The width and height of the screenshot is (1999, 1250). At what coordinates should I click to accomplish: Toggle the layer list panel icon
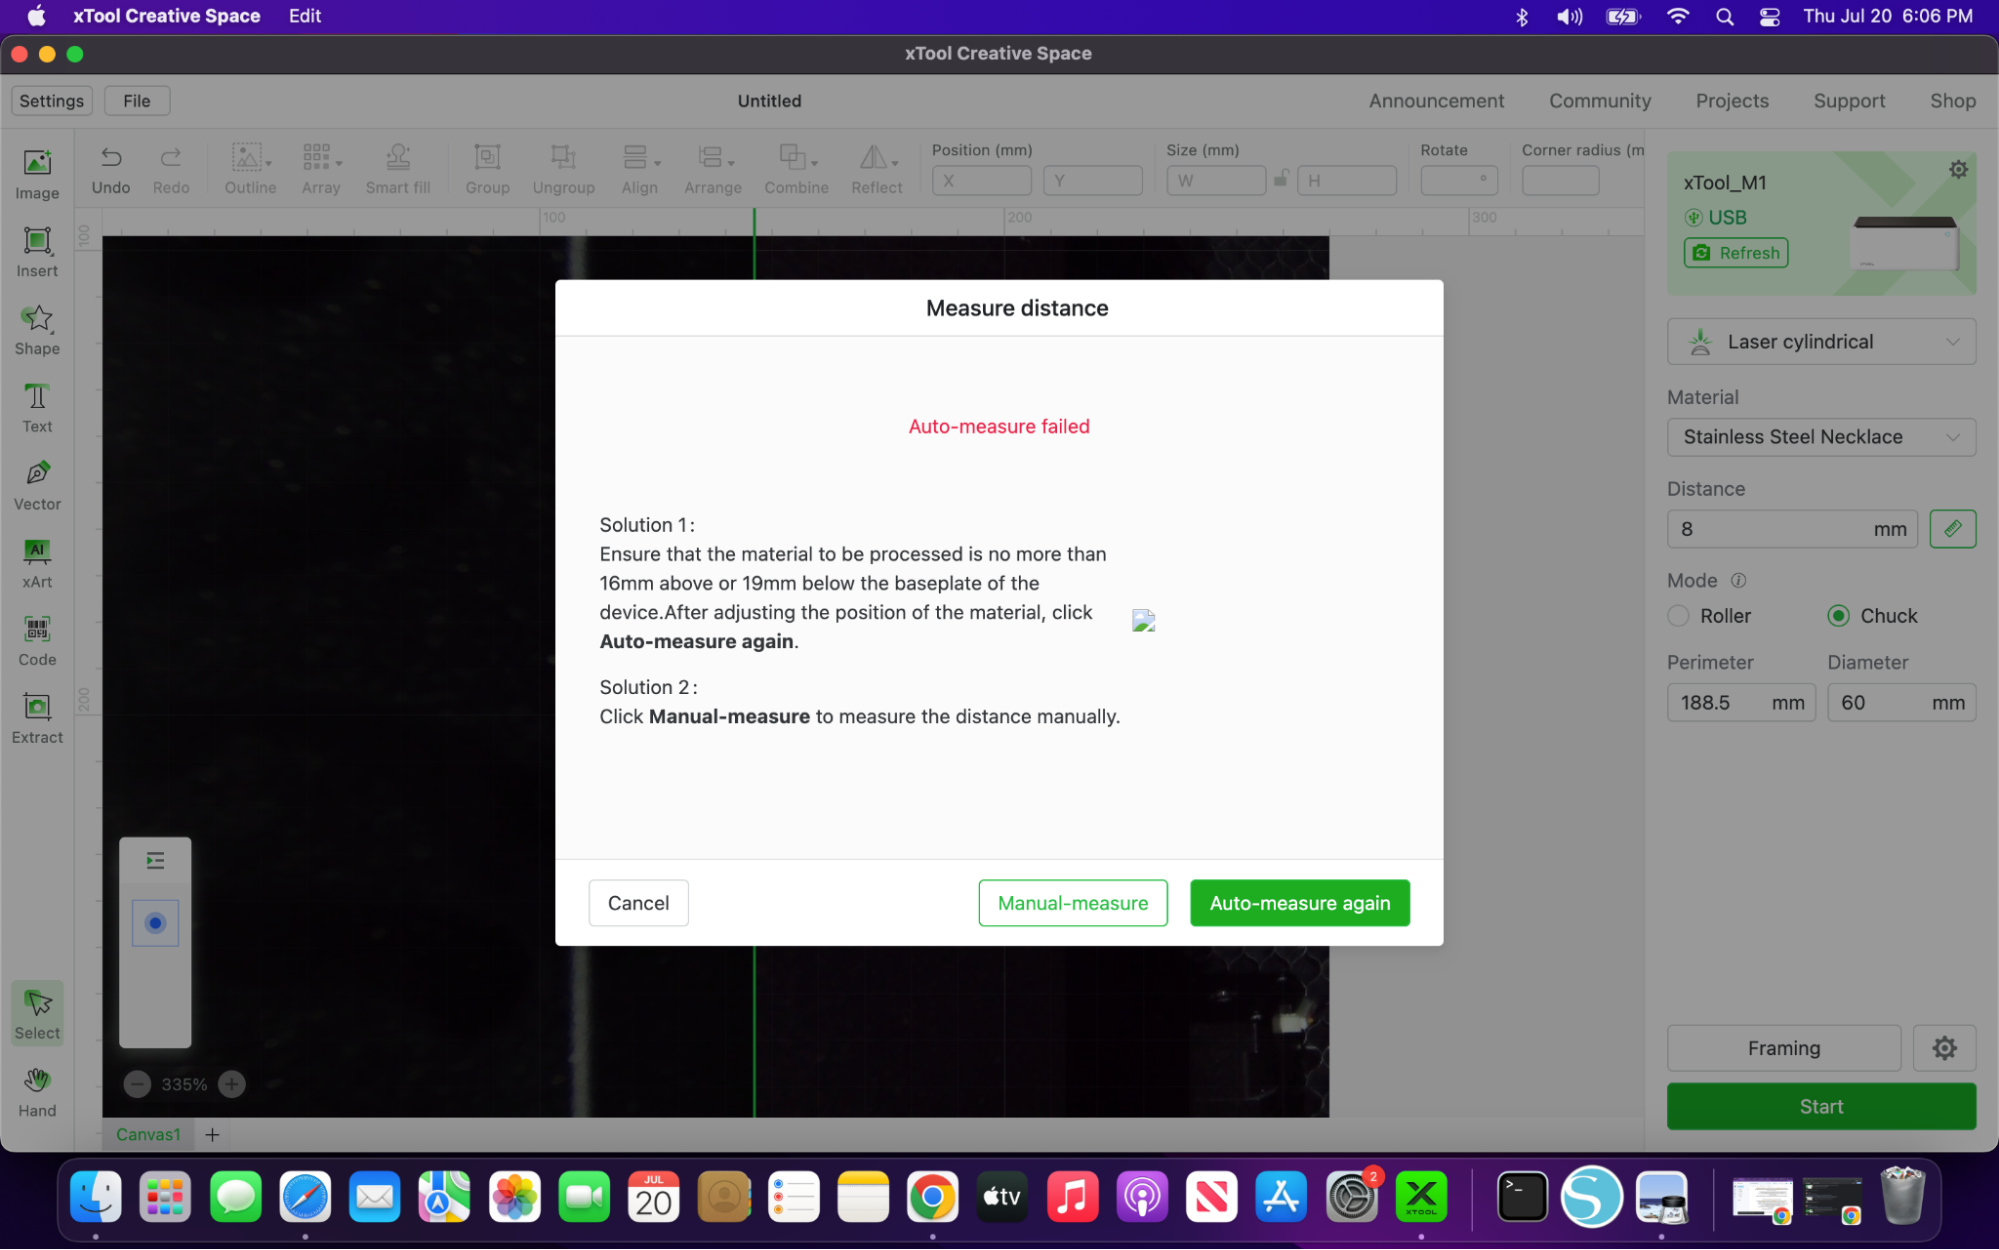155,861
